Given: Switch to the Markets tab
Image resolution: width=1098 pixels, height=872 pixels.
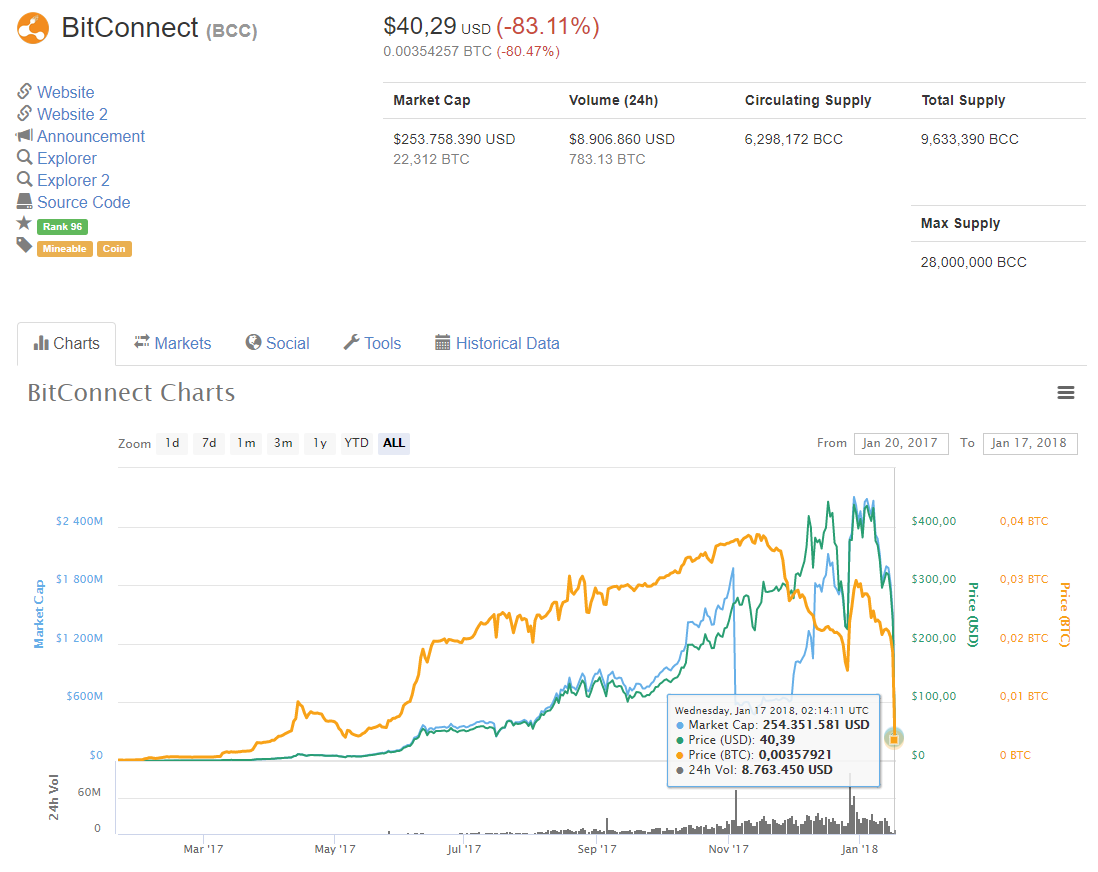Looking at the screenshot, I should click(x=173, y=343).
